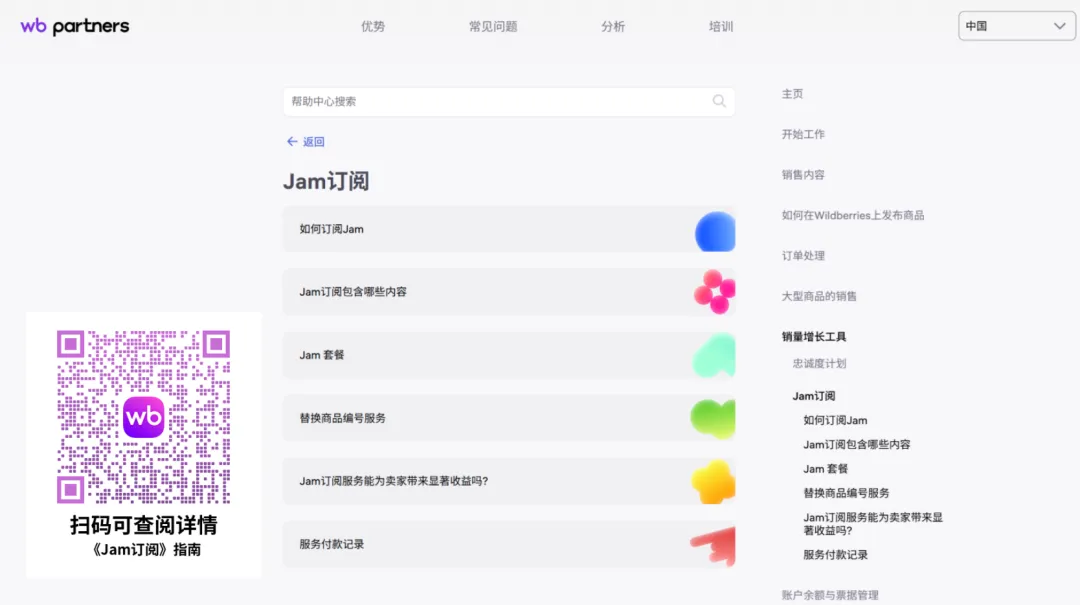Open the country selector showing 中国

[1016, 25]
